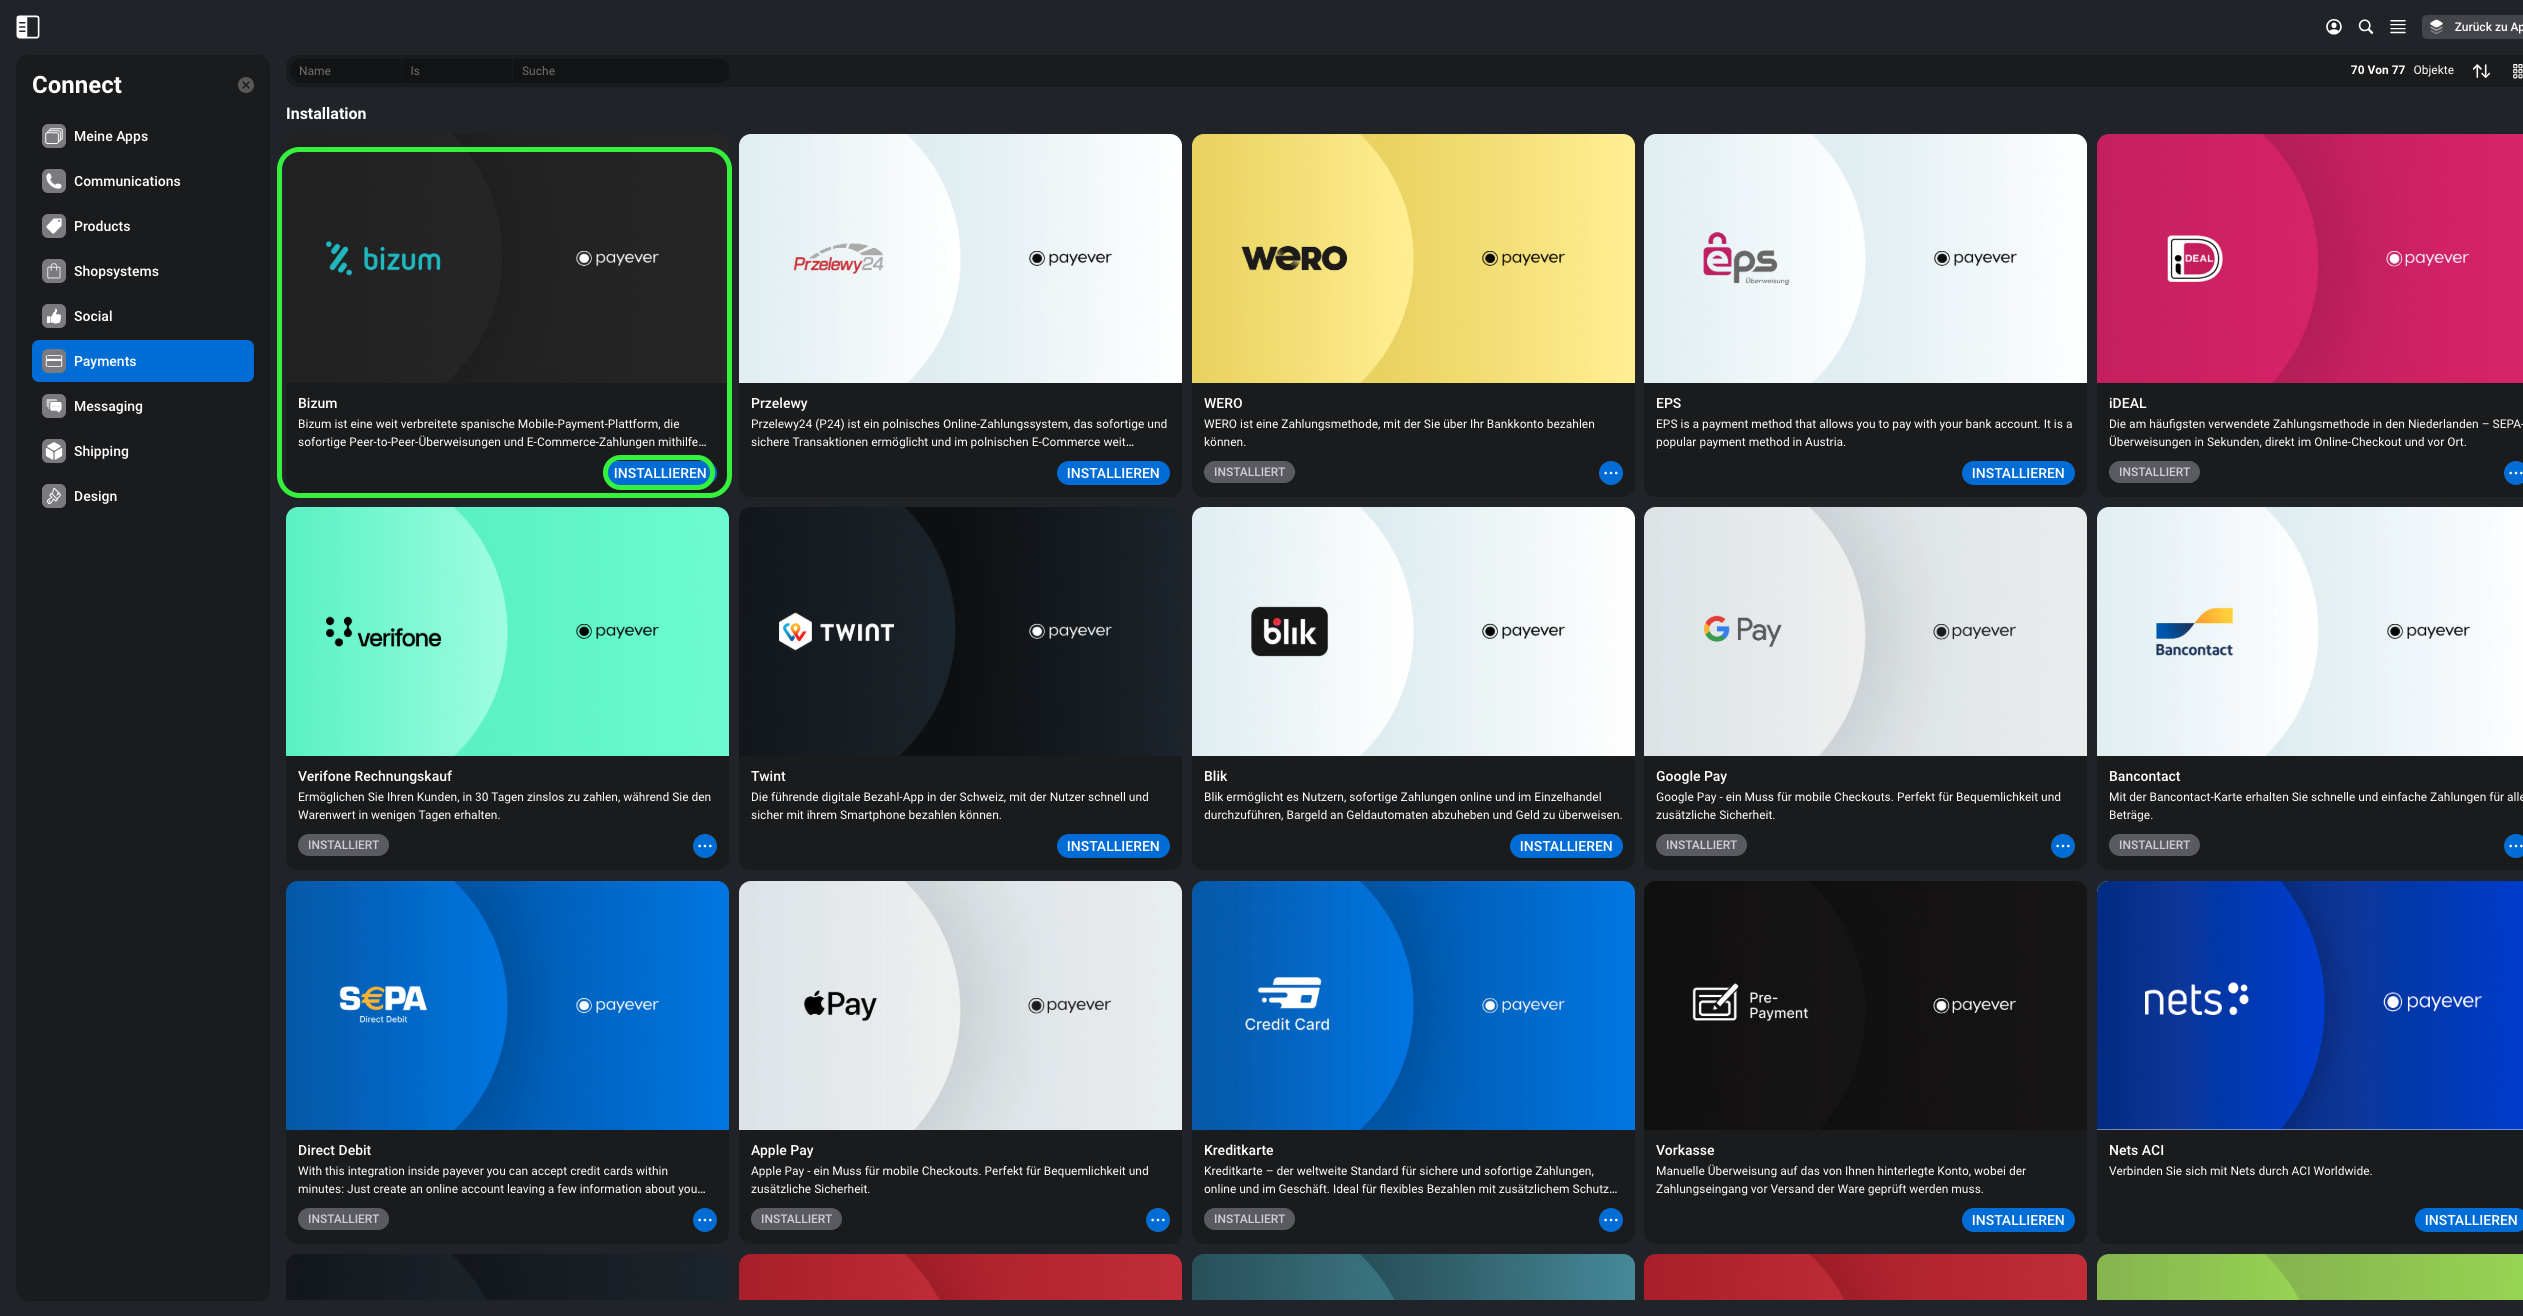Open the Blik card thumbnail
The image size is (2523, 1316).
1413,631
